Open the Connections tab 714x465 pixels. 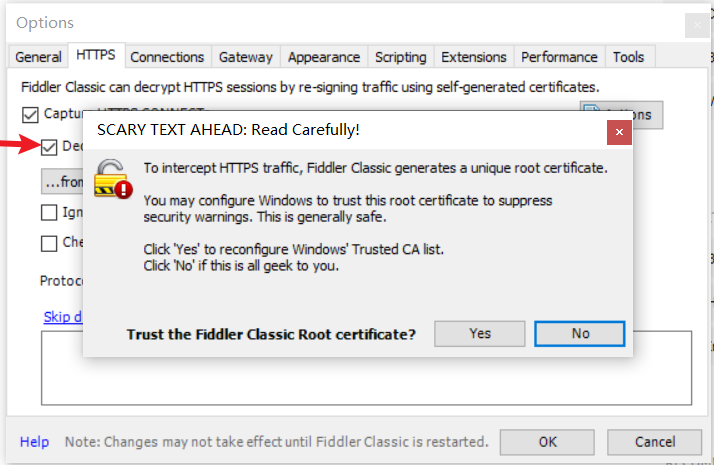click(x=167, y=57)
